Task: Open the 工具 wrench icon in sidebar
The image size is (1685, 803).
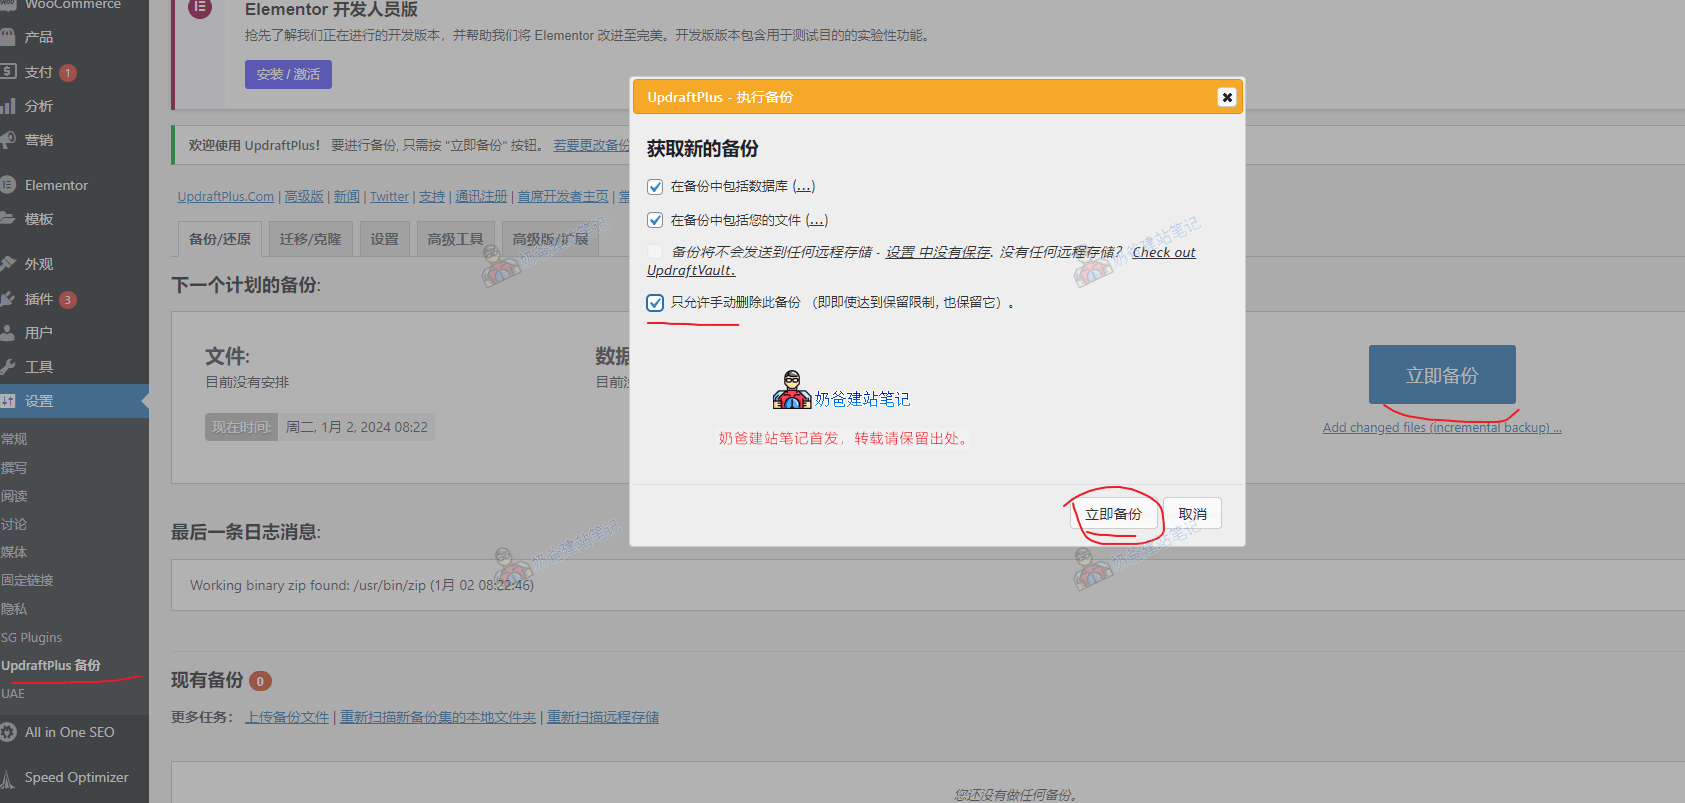Action: (8, 367)
